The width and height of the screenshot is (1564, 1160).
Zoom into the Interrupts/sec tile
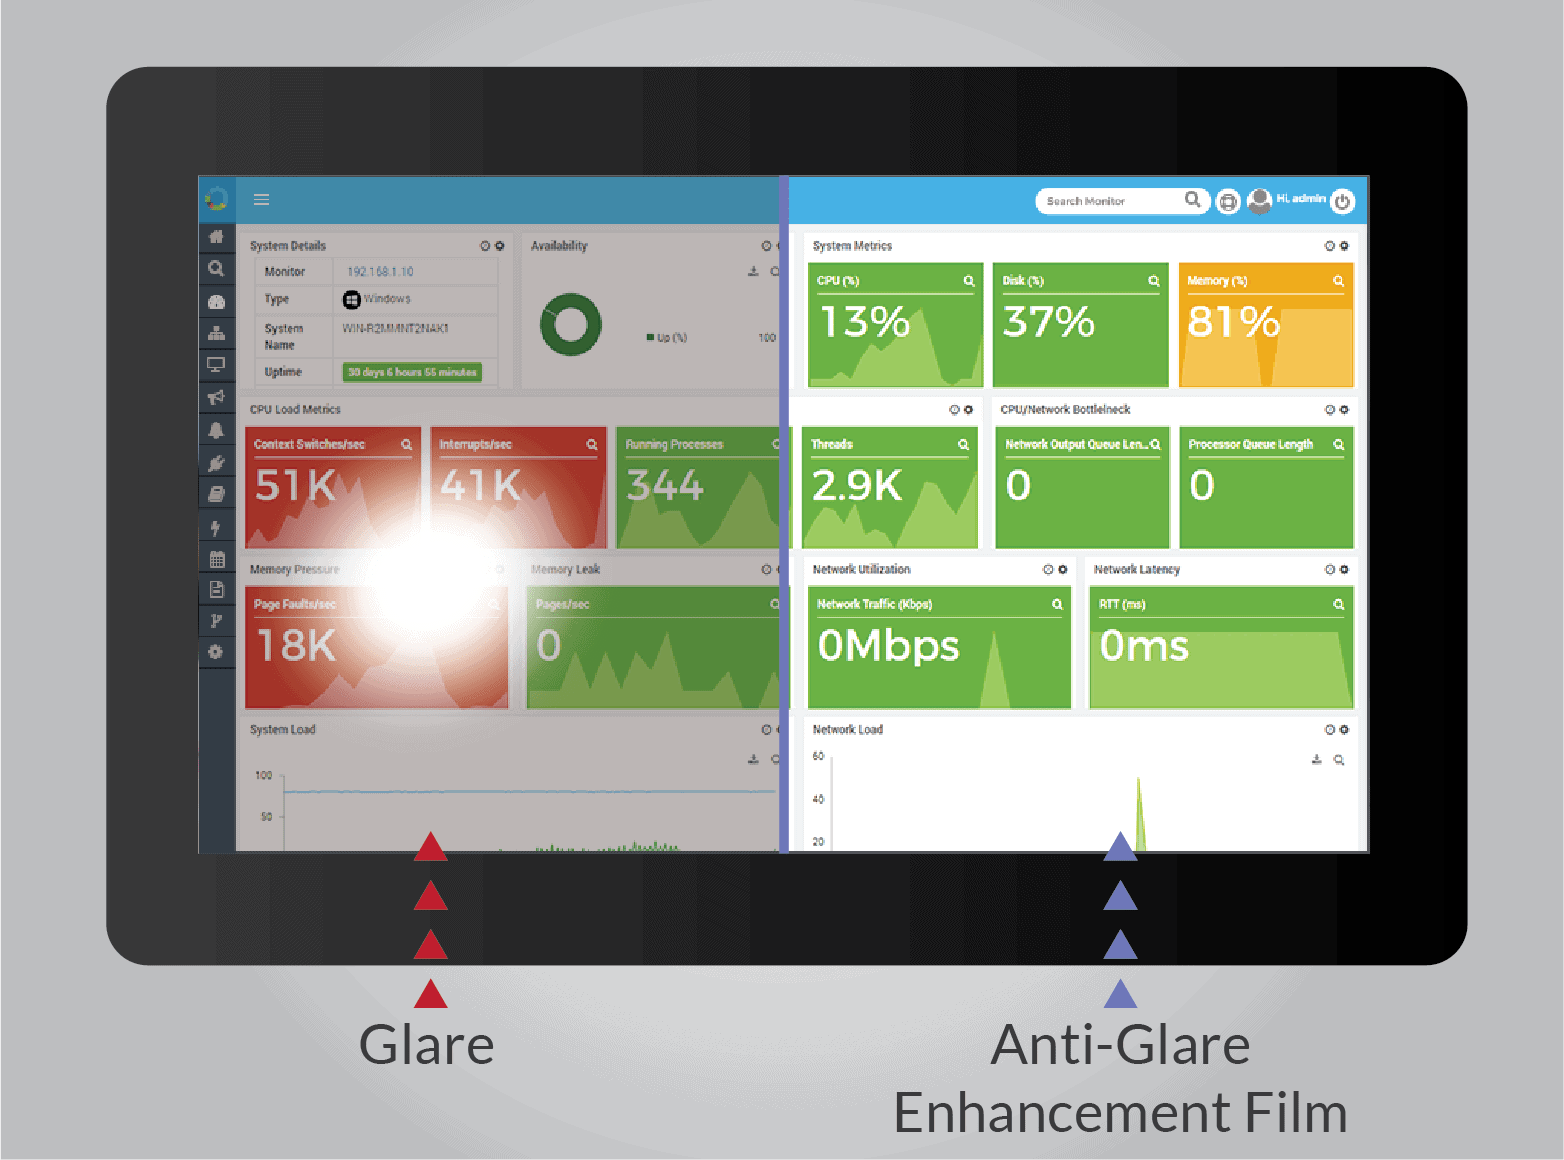[x=591, y=445]
